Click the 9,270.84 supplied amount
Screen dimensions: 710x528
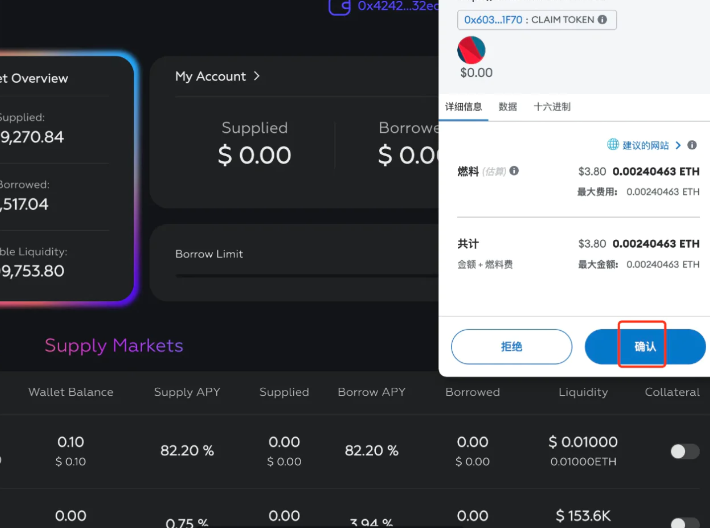(32, 137)
